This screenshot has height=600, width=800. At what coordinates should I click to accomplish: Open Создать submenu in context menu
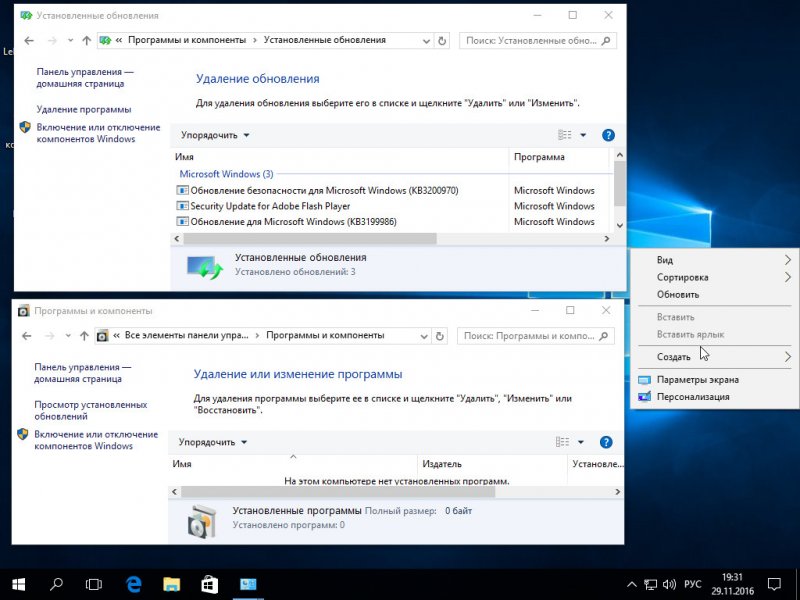[x=715, y=357]
